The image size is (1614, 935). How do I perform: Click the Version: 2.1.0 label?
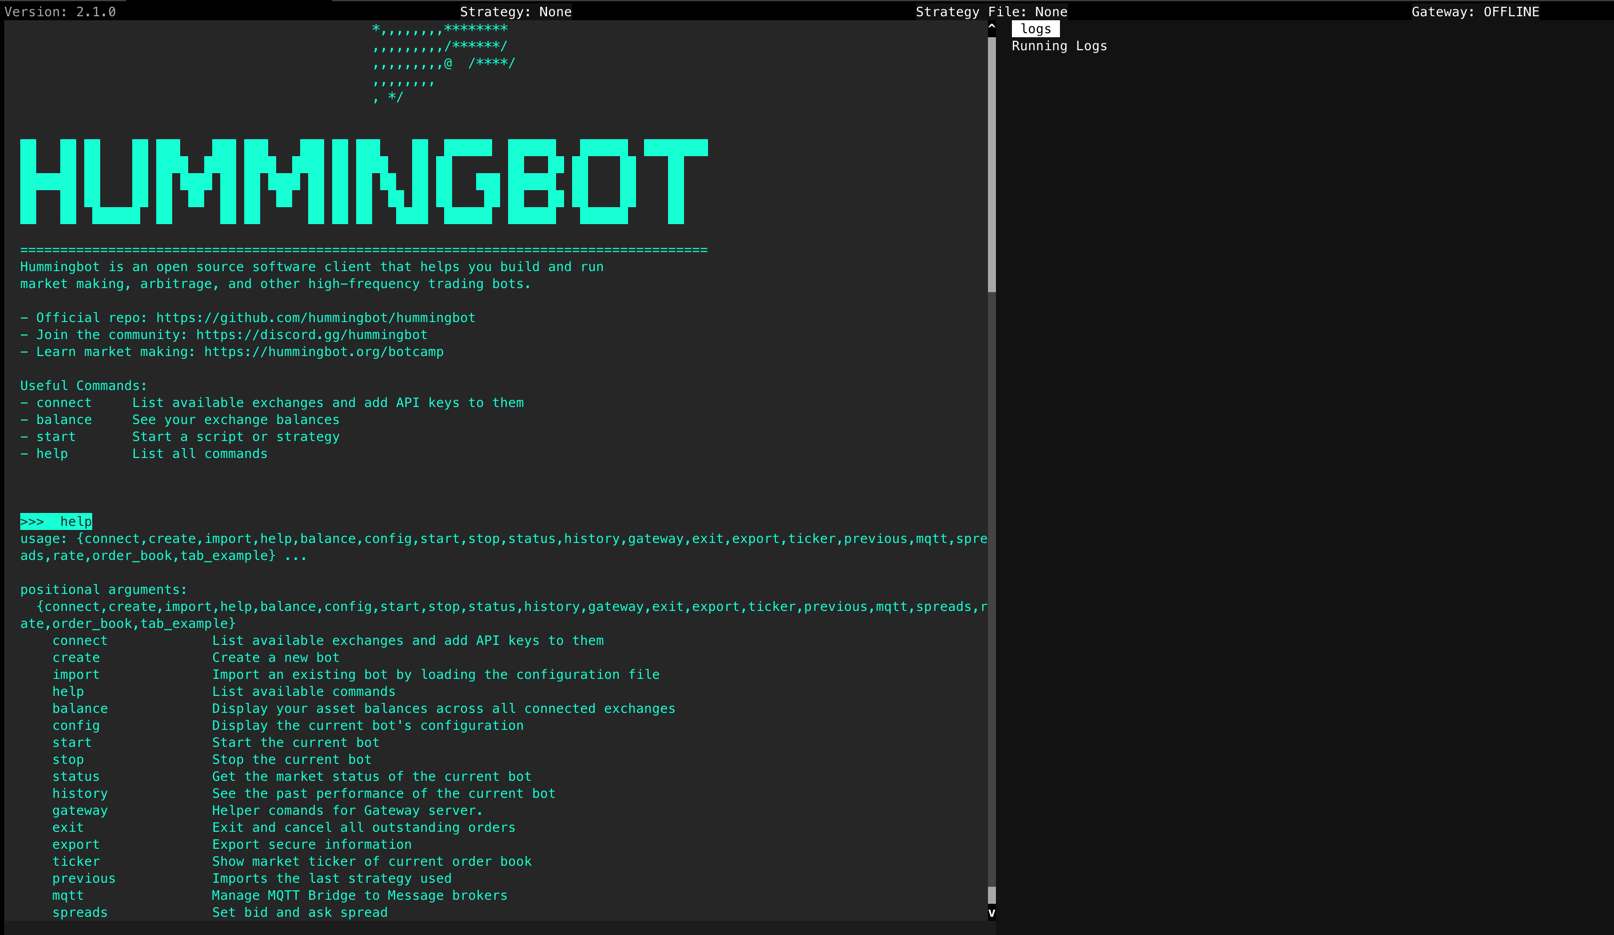tap(60, 12)
